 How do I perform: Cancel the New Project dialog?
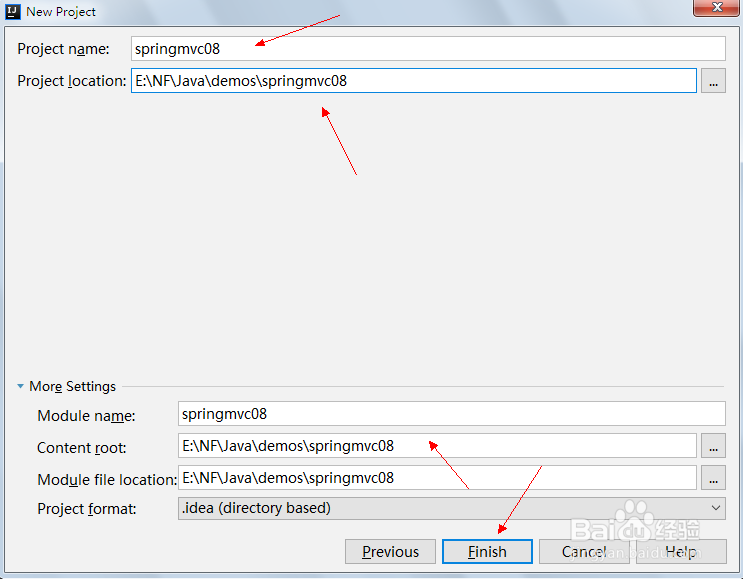coord(584,552)
